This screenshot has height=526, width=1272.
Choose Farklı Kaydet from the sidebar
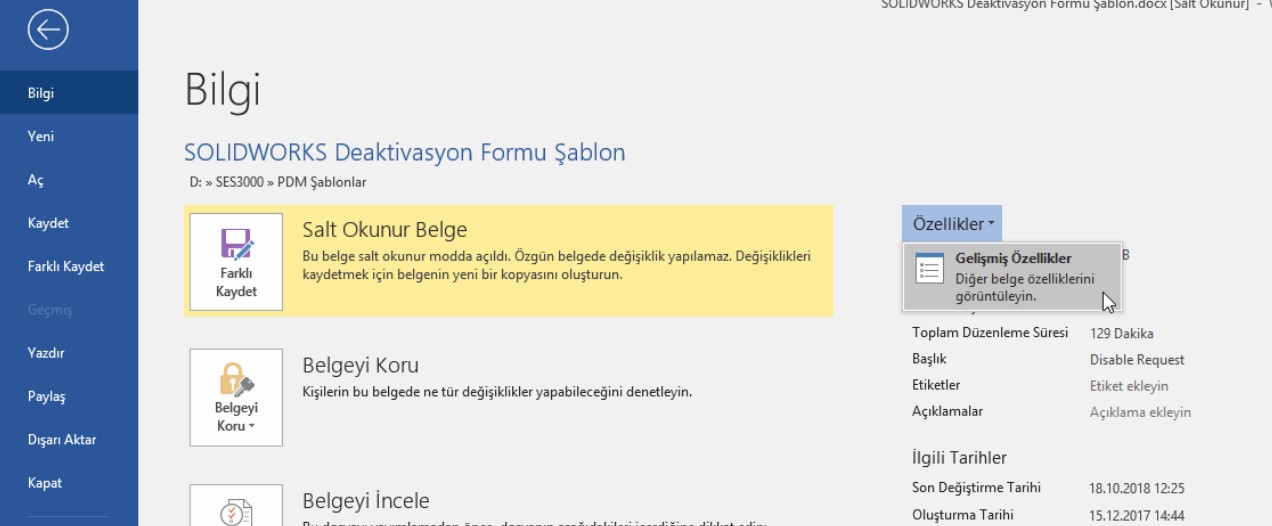click(66, 267)
